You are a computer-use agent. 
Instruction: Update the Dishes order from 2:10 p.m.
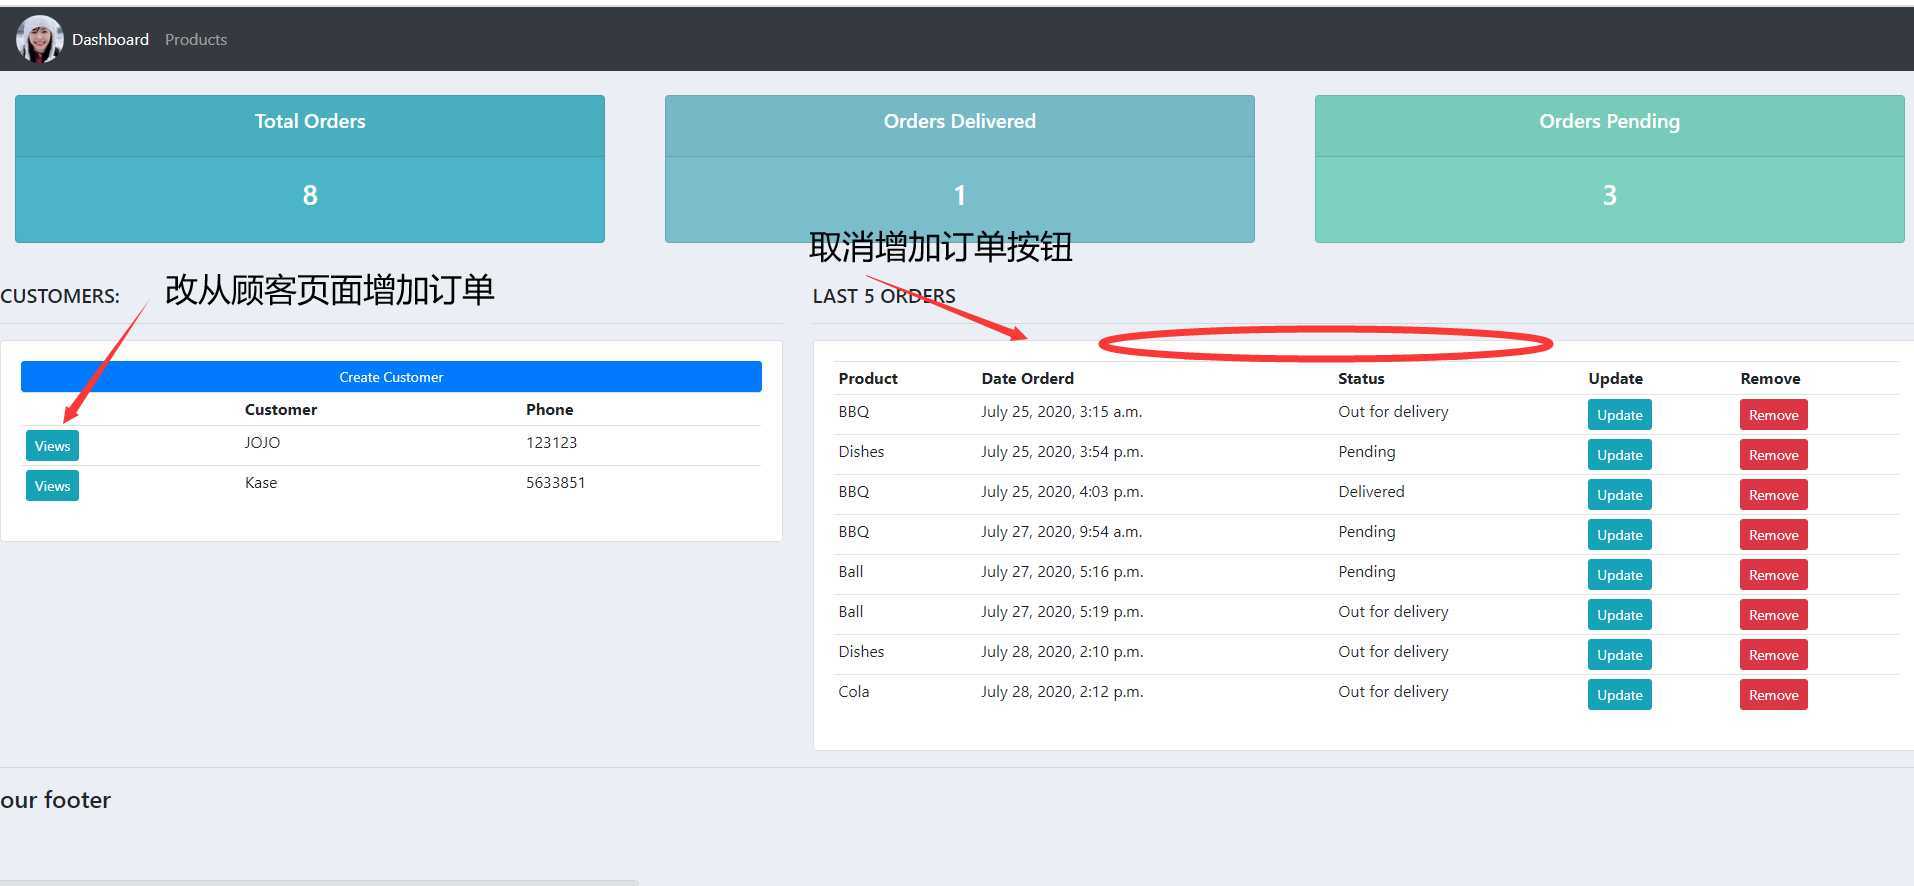coord(1619,655)
